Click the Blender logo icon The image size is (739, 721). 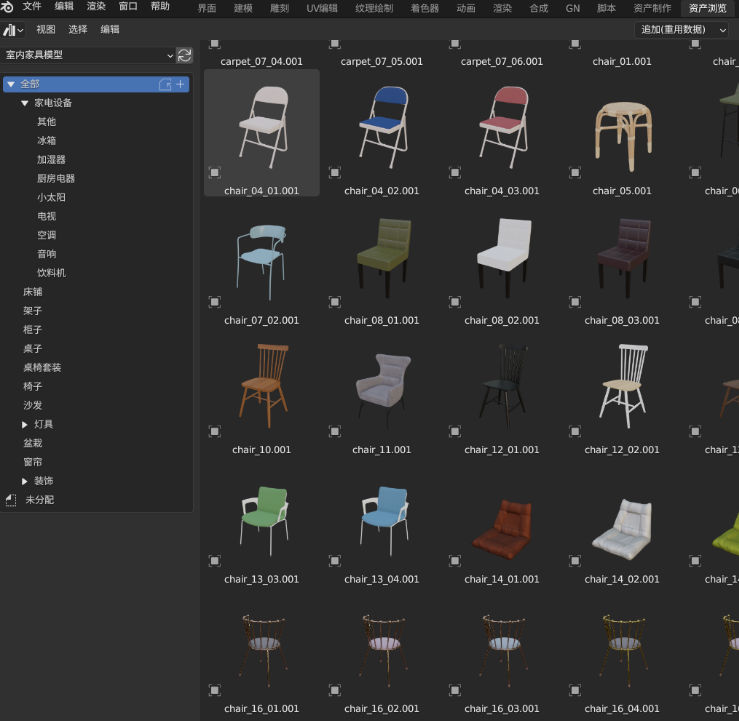click(7, 7)
